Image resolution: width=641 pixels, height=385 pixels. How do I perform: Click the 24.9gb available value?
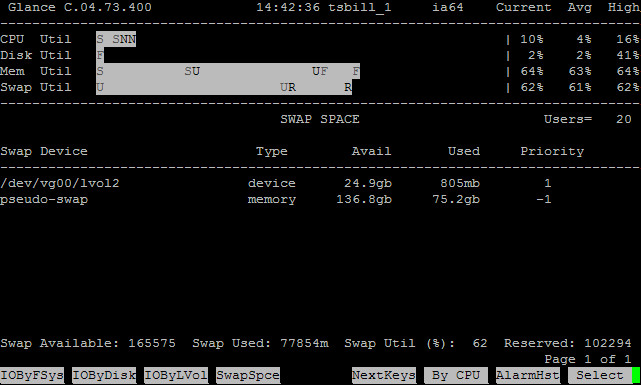click(368, 183)
